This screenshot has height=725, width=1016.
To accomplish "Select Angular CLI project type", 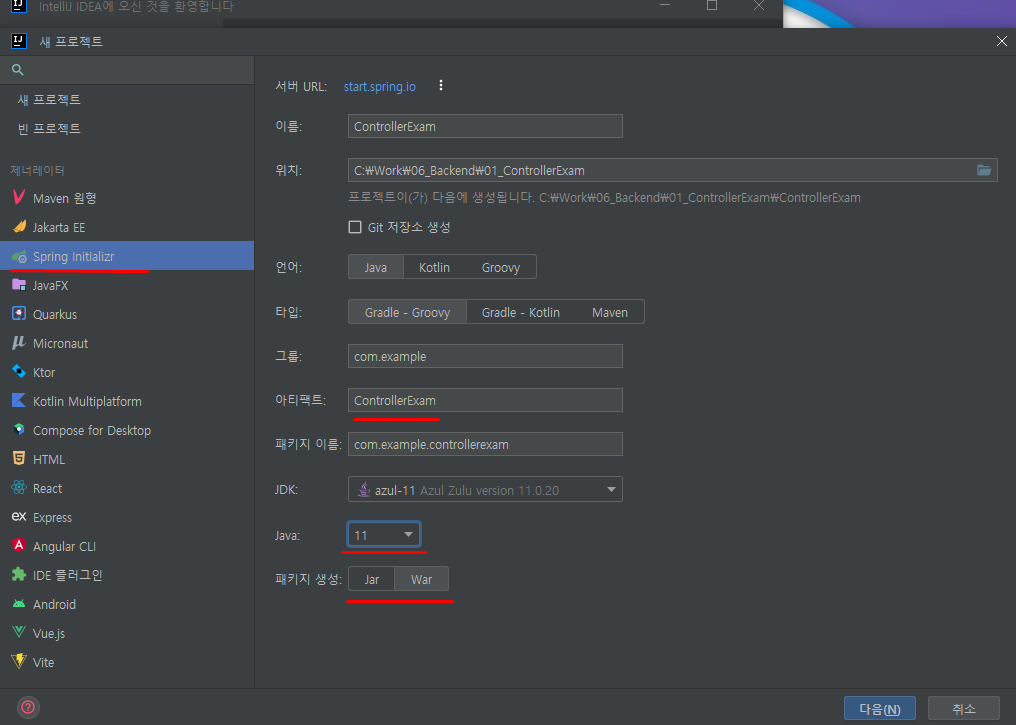I will (x=127, y=546).
